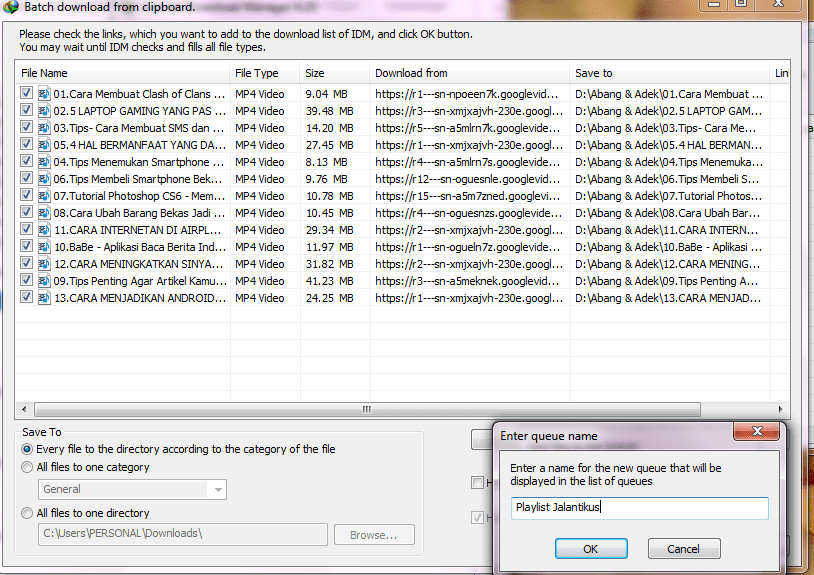
Task: Click Cancel in Enter queue name dialog
Action: pos(684,549)
